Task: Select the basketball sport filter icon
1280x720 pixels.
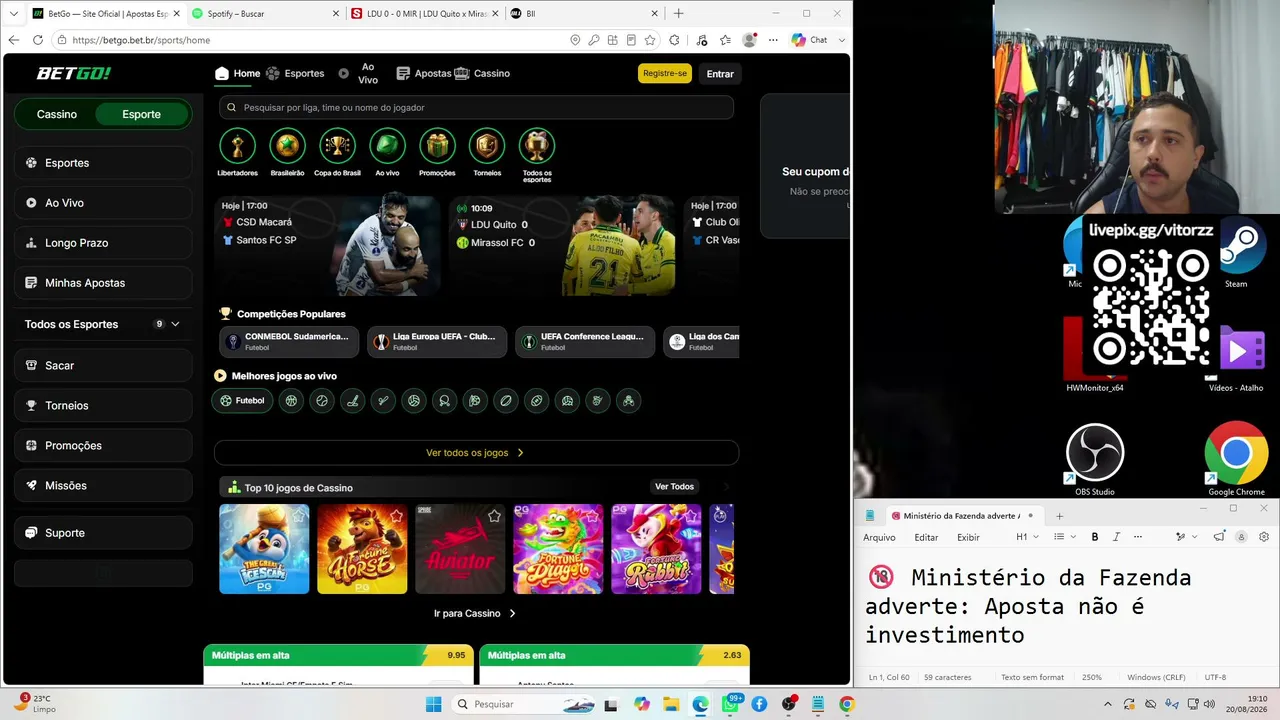Action: (291, 401)
